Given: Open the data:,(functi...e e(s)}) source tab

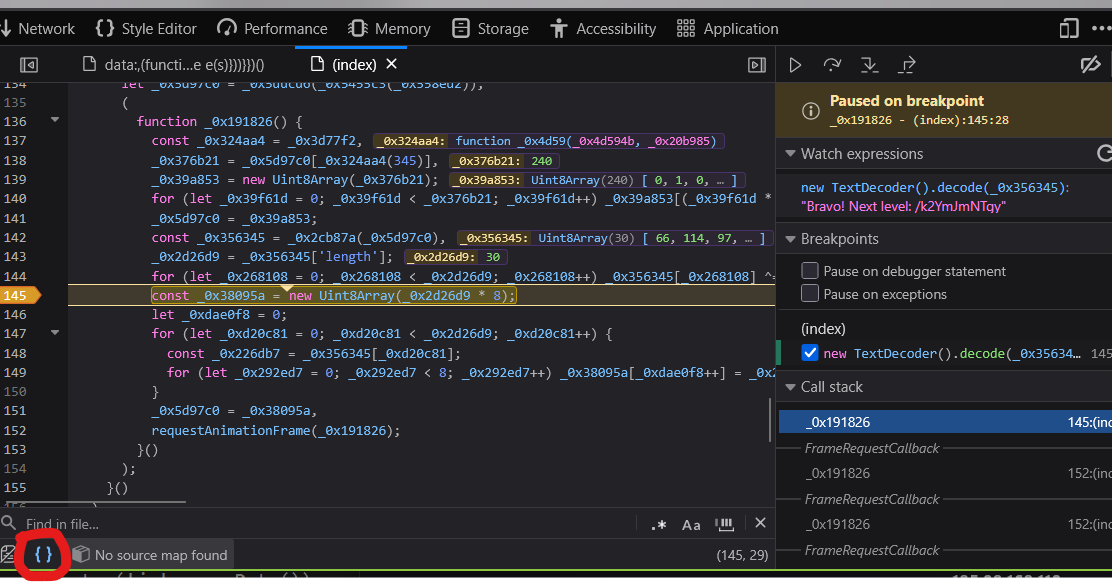Looking at the screenshot, I should click(x=174, y=65).
